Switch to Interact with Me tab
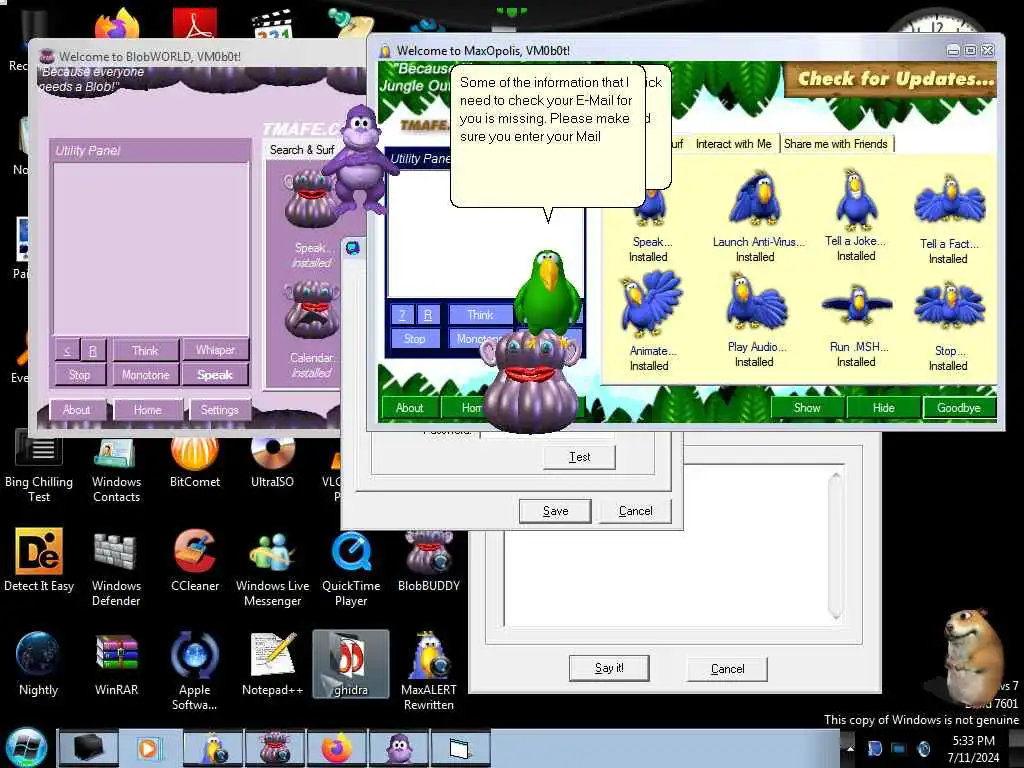Screen dimensions: 1024x768 click(x=733, y=144)
